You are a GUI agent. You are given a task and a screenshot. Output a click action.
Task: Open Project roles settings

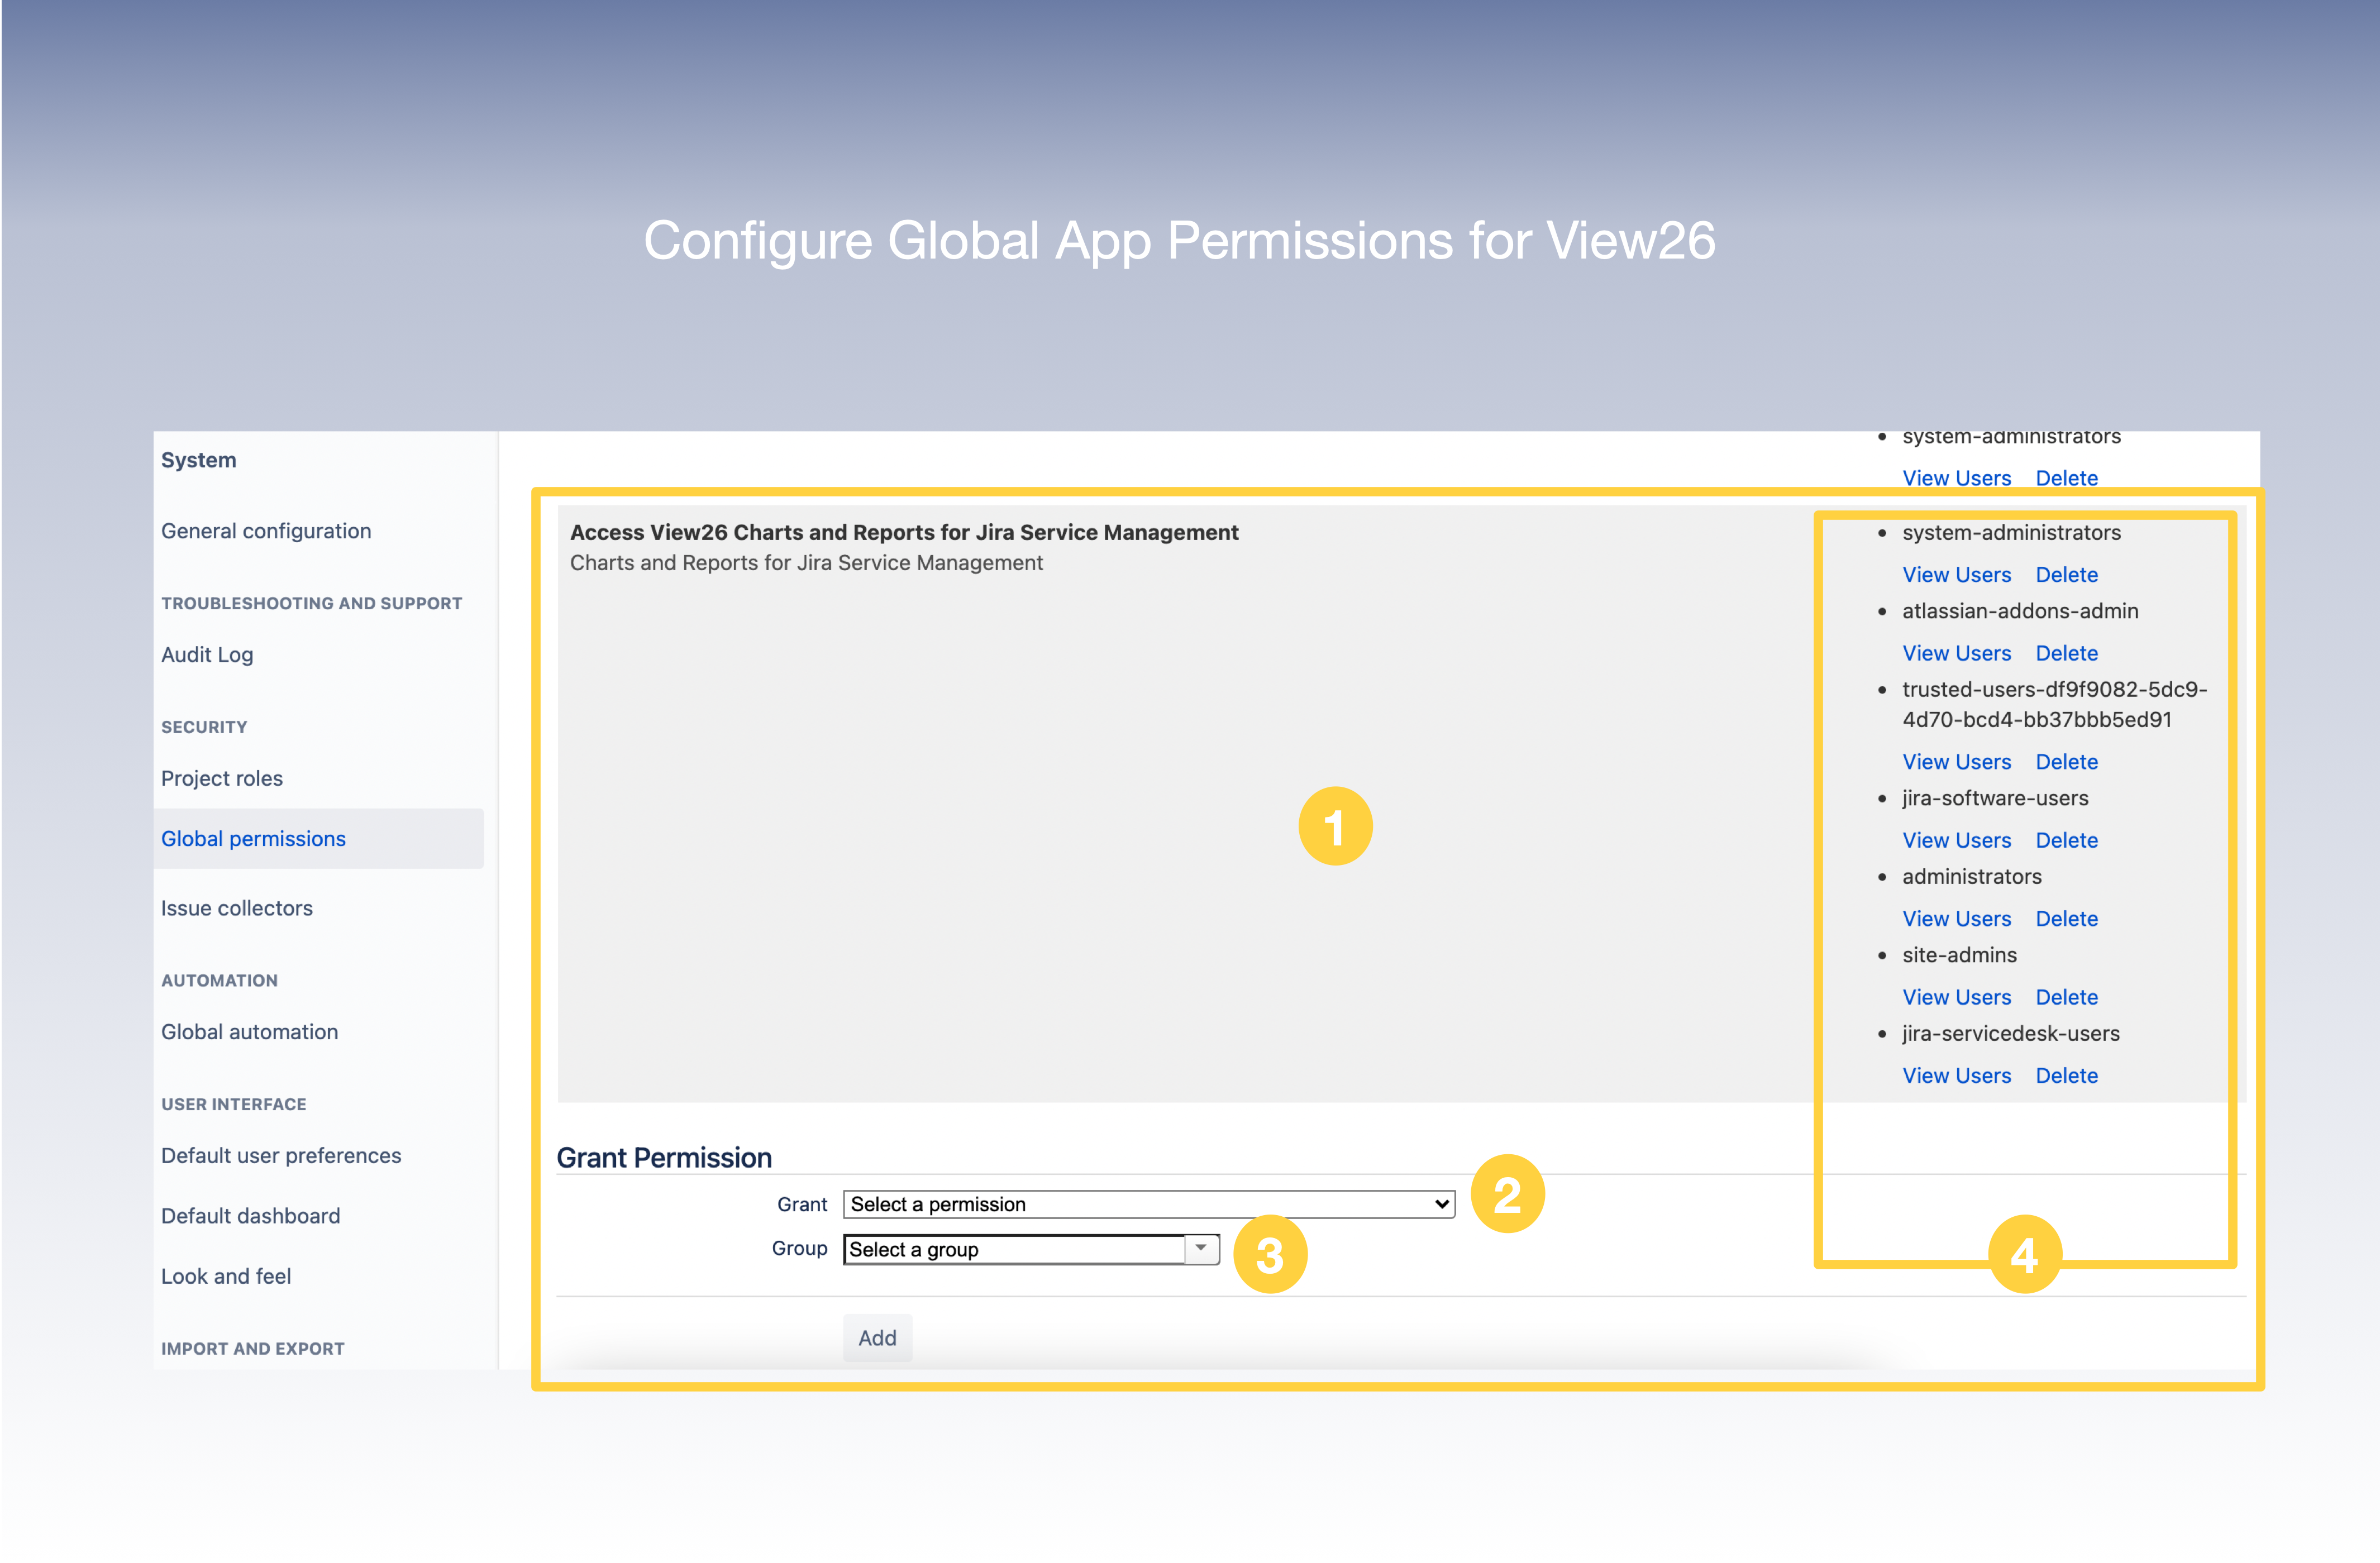tap(221, 777)
